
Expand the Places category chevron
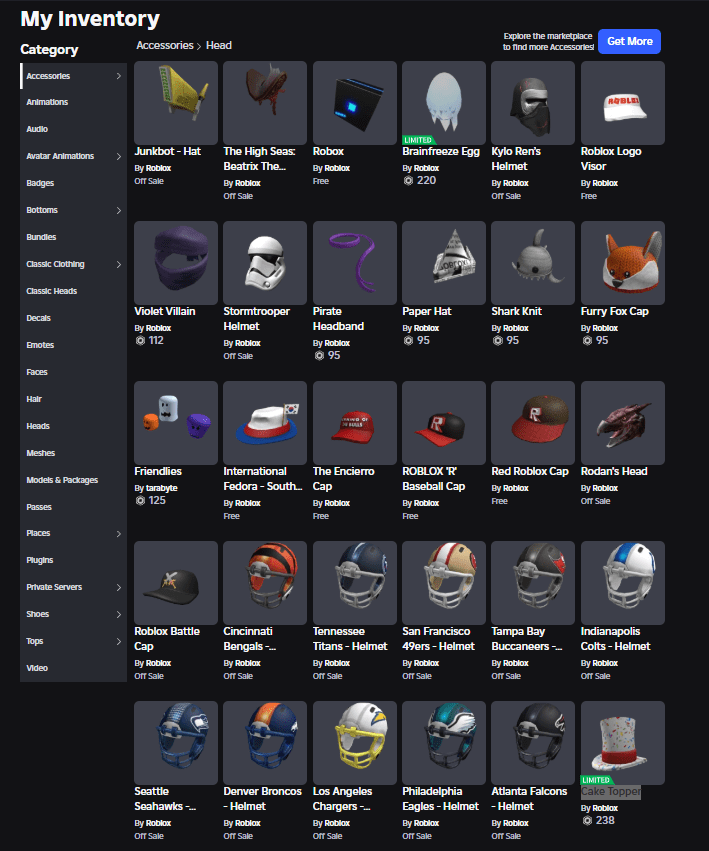(x=118, y=534)
